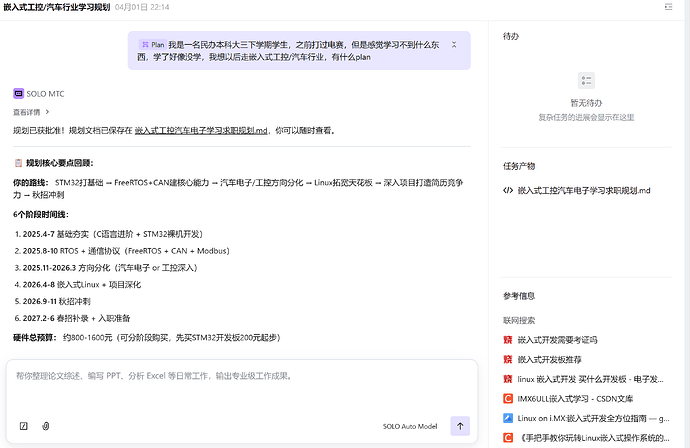This screenshot has height=448, width=690.
Task: Click the 你的路线 paragraph
Action: point(238,188)
